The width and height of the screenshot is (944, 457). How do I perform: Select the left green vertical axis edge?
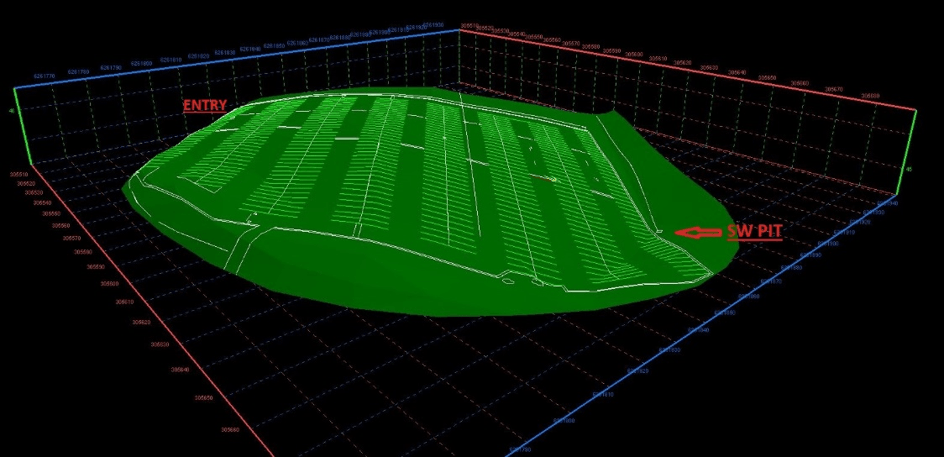(17, 122)
